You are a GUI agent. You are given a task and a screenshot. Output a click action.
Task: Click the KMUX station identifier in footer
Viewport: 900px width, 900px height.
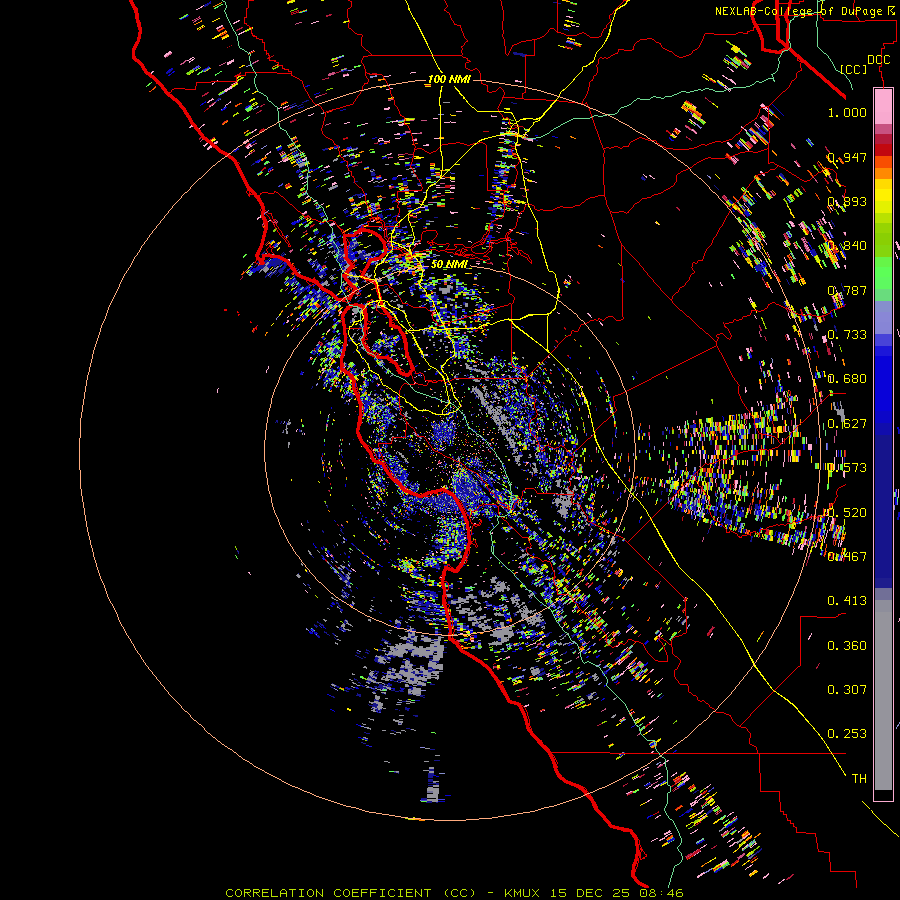[x=522, y=893]
